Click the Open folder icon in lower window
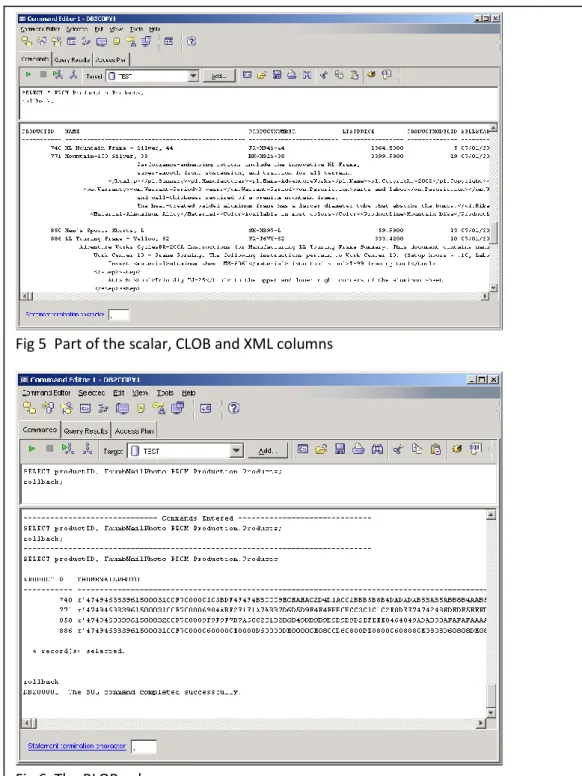Image resolution: width=582 pixels, height=776 pixels. tap(321, 449)
